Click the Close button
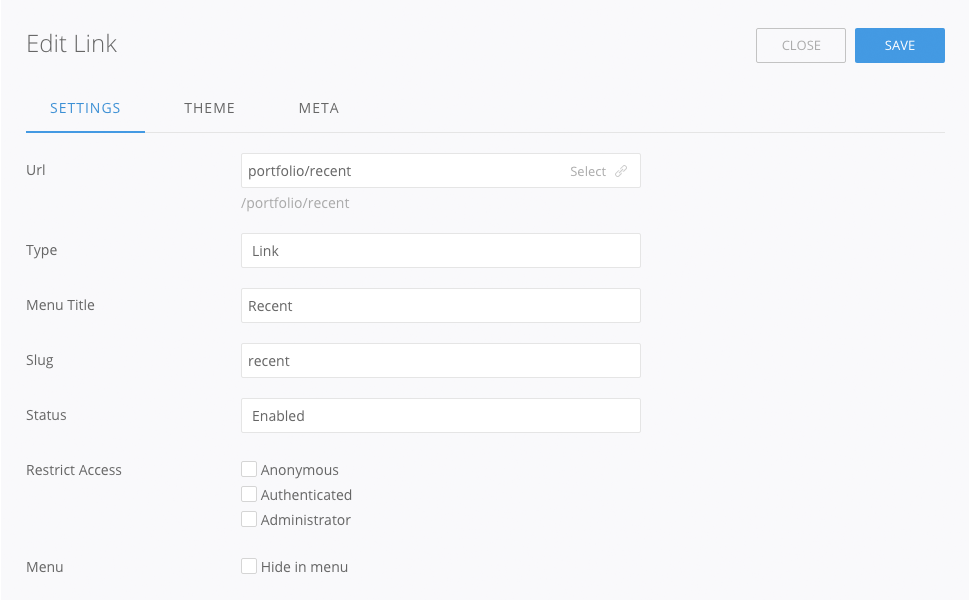 click(x=800, y=45)
